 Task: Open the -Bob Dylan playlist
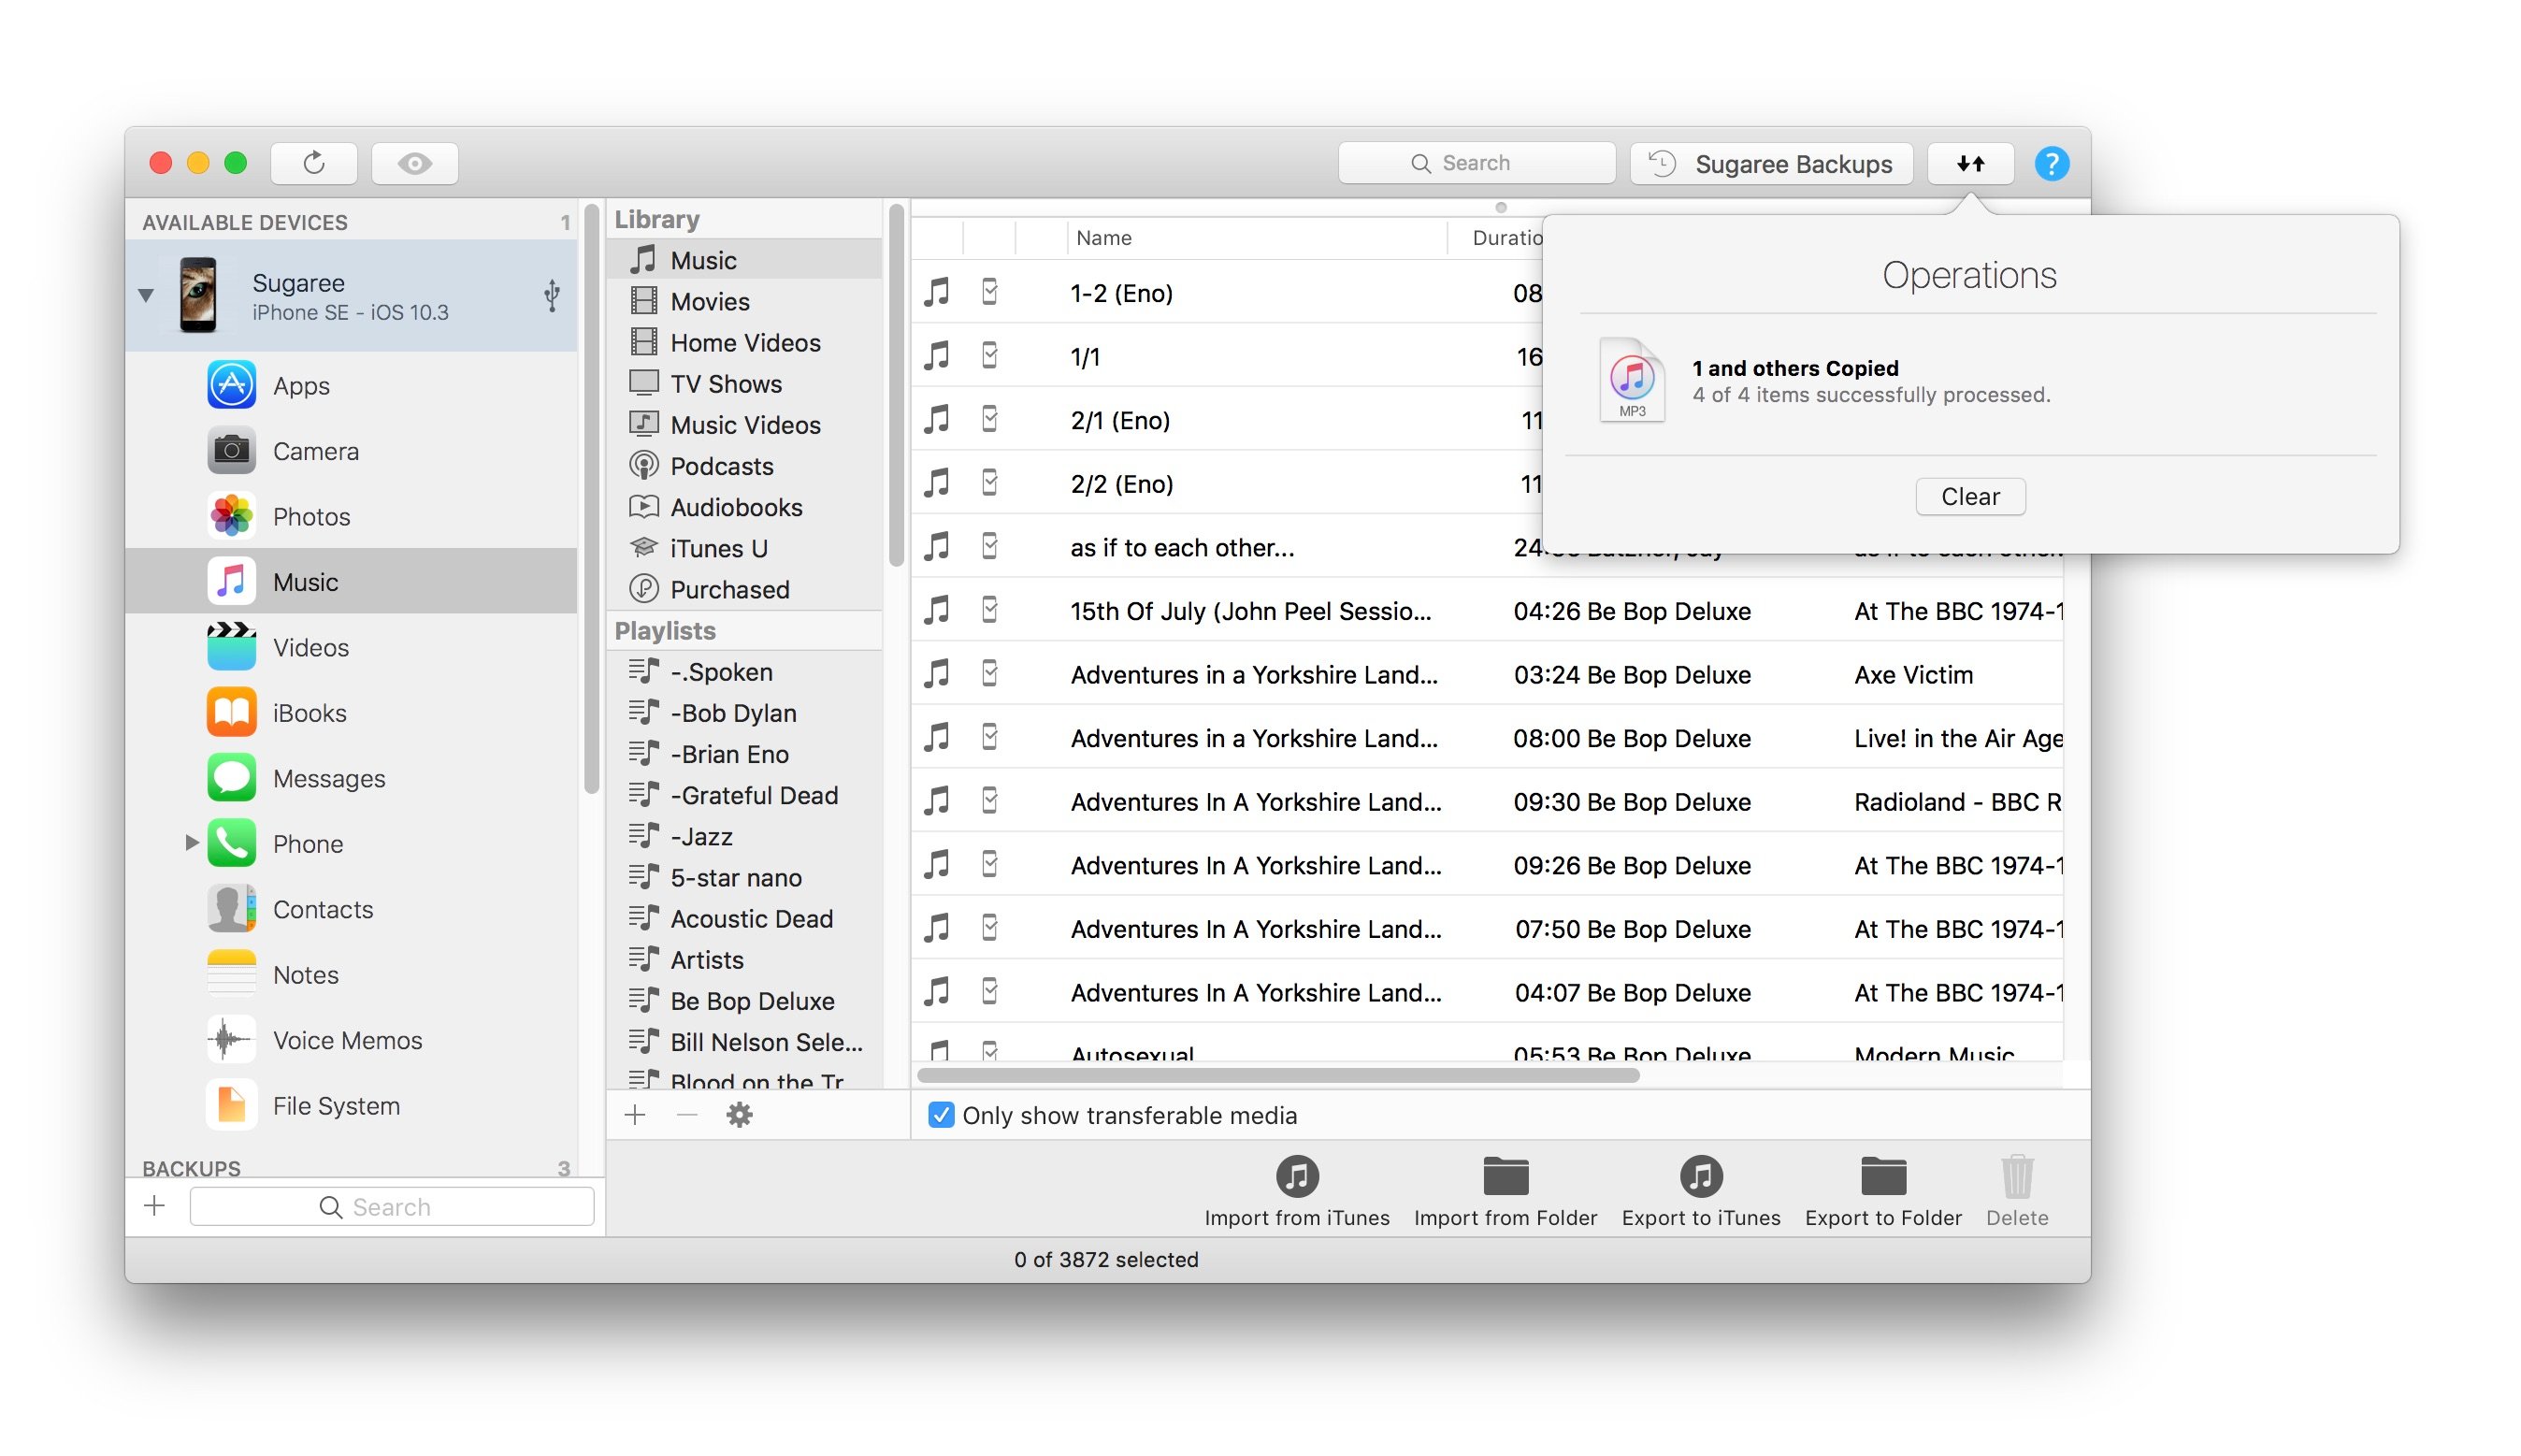pos(744,712)
